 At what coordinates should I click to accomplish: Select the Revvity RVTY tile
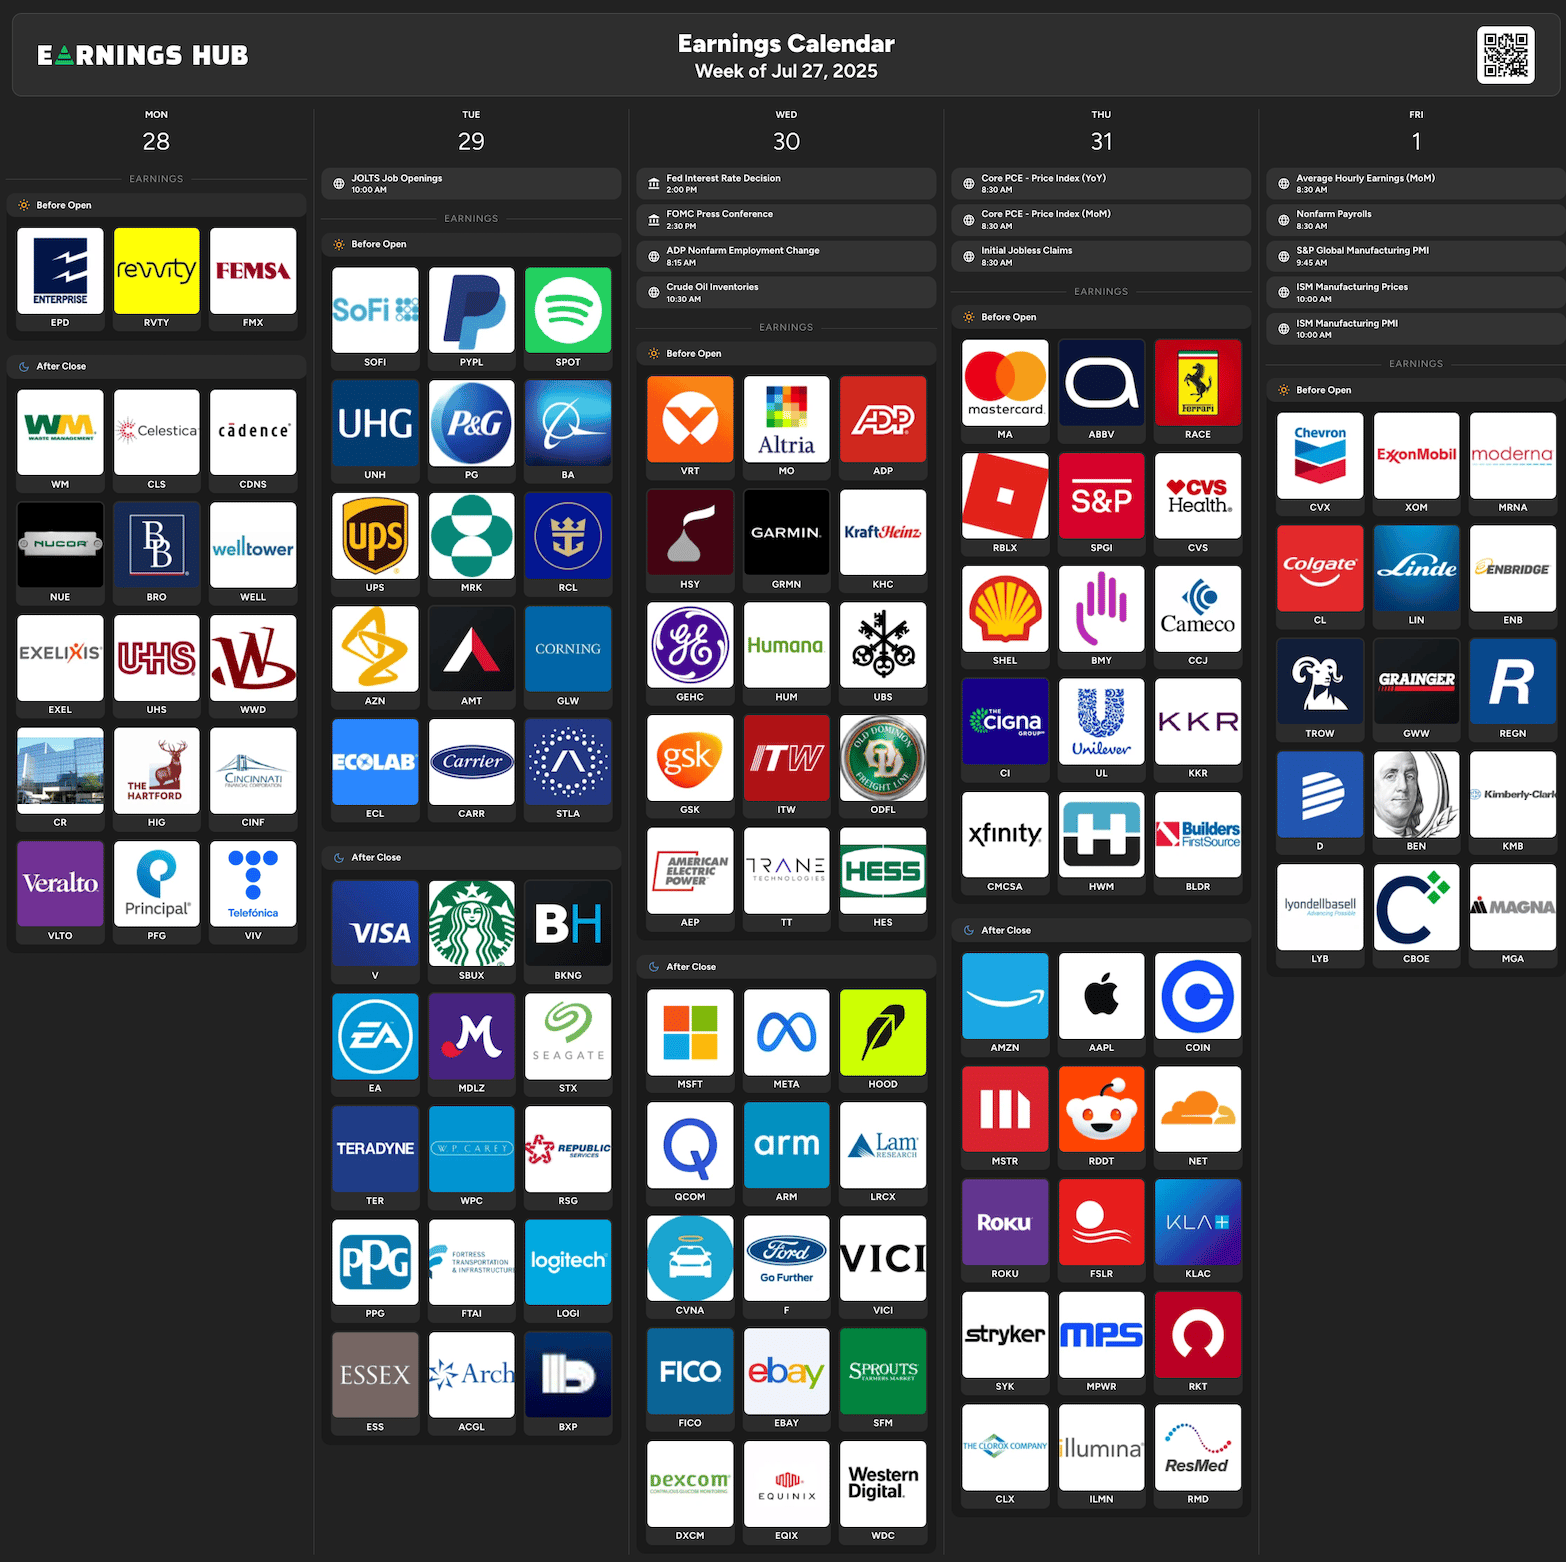157,279
